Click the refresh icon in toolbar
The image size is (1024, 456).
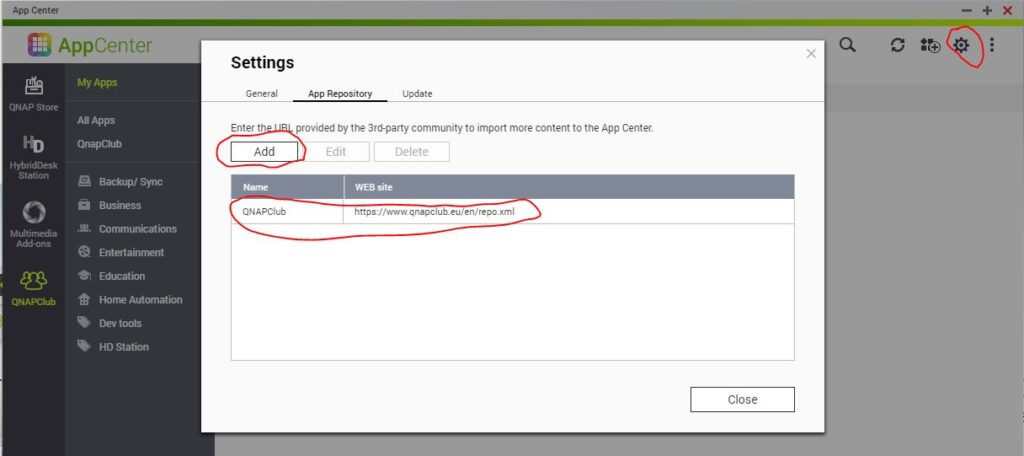pyautogui.click(x=898, y=45)
